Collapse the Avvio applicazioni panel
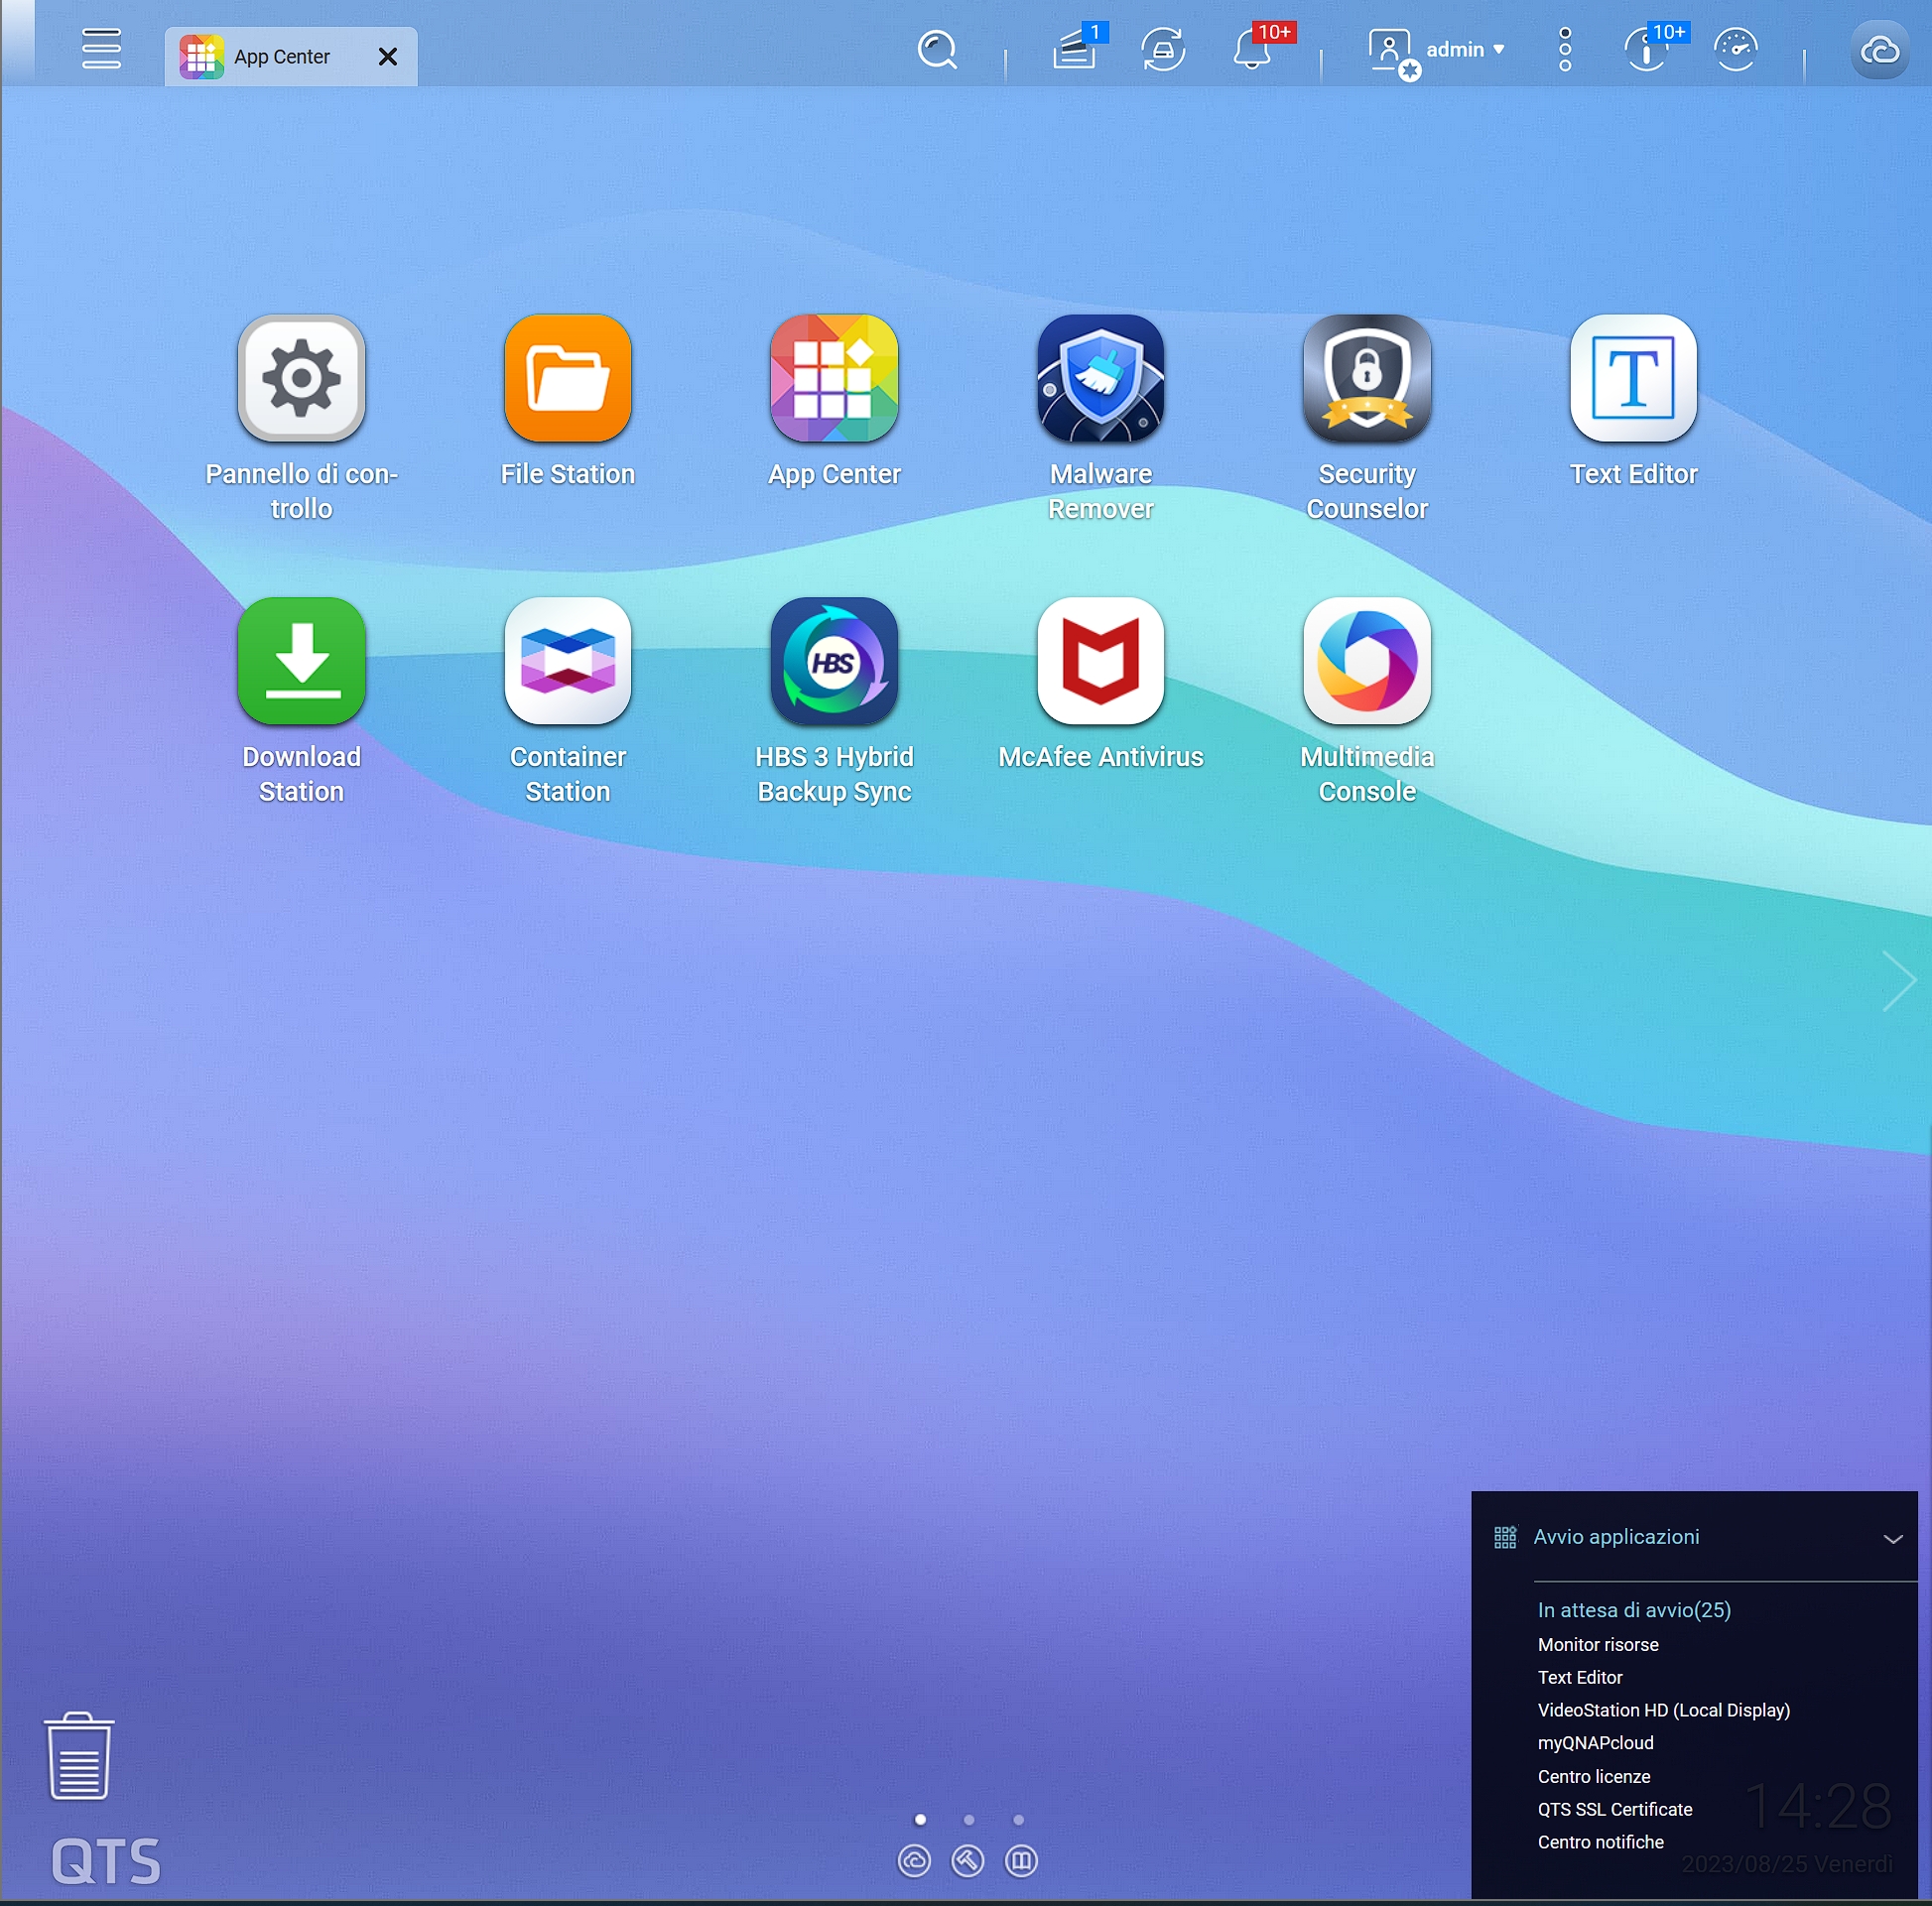 [1892, 1538]
